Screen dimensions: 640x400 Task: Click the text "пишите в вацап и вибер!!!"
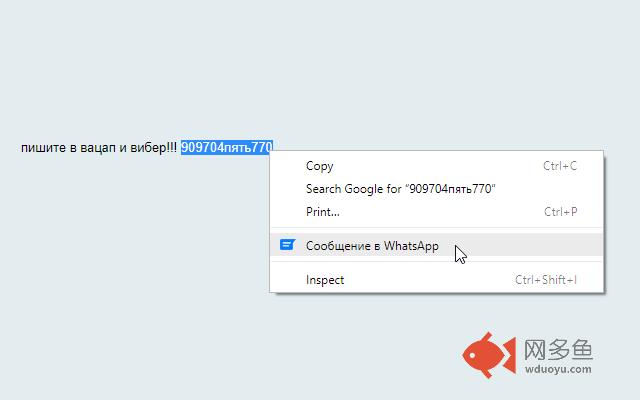[99, 147]
